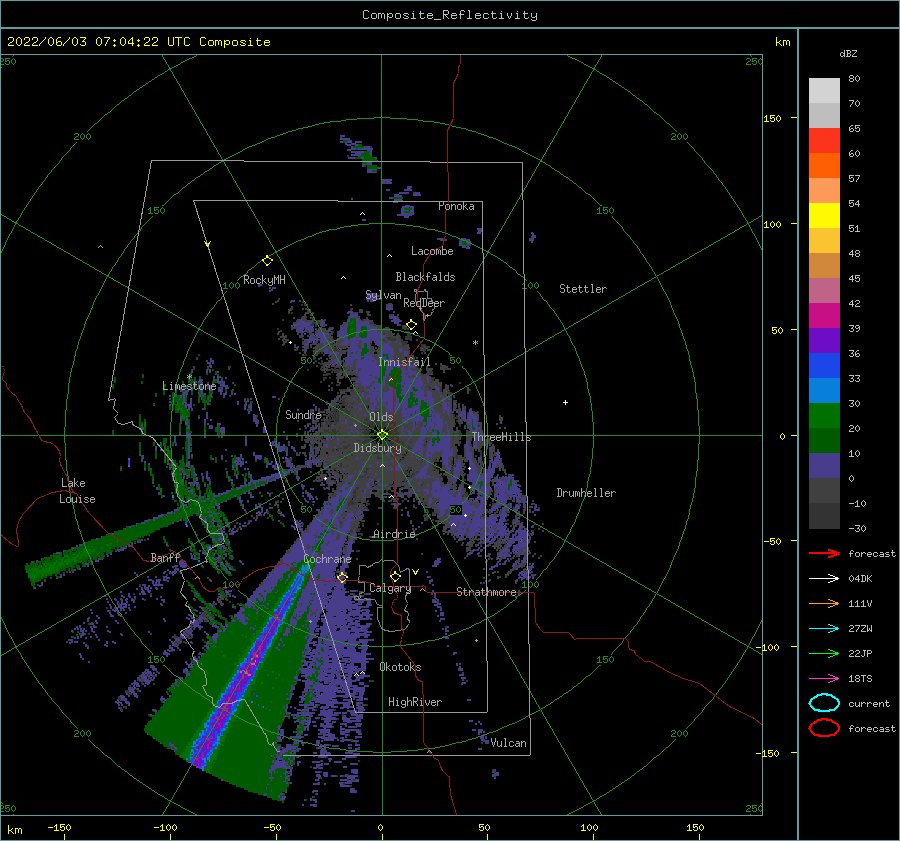Click the HighRiver label

[415, 702]
